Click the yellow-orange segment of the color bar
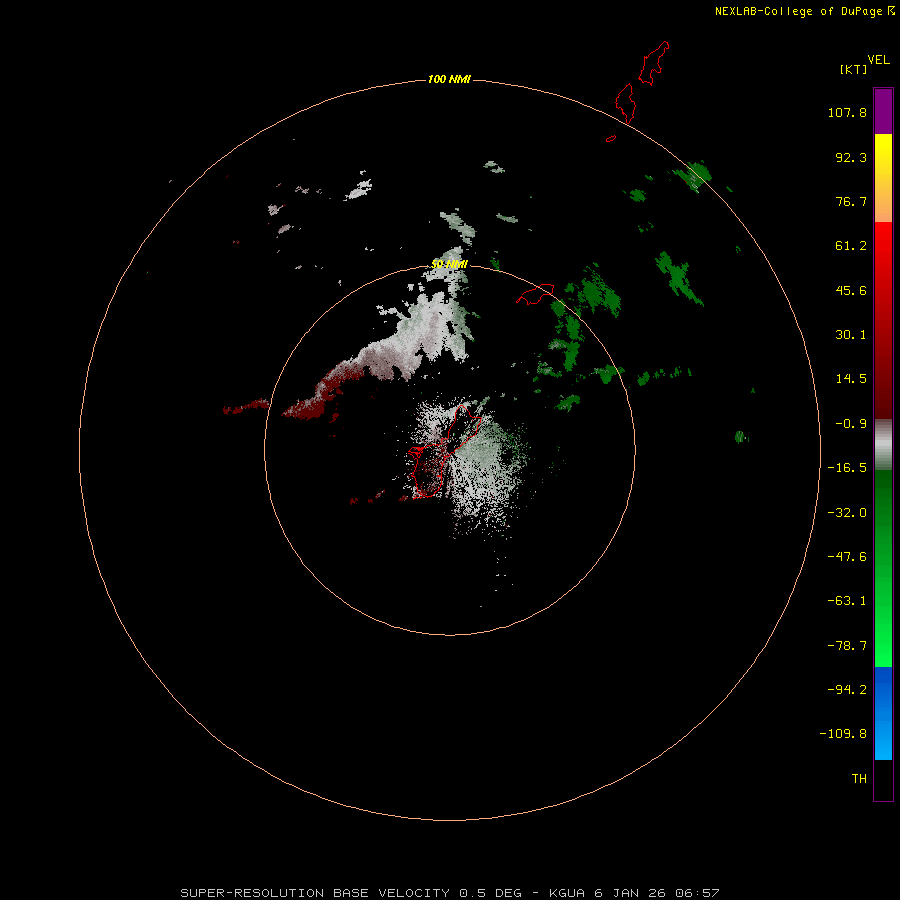The width and height of the screenshot is (900, 900). point(883,178)
